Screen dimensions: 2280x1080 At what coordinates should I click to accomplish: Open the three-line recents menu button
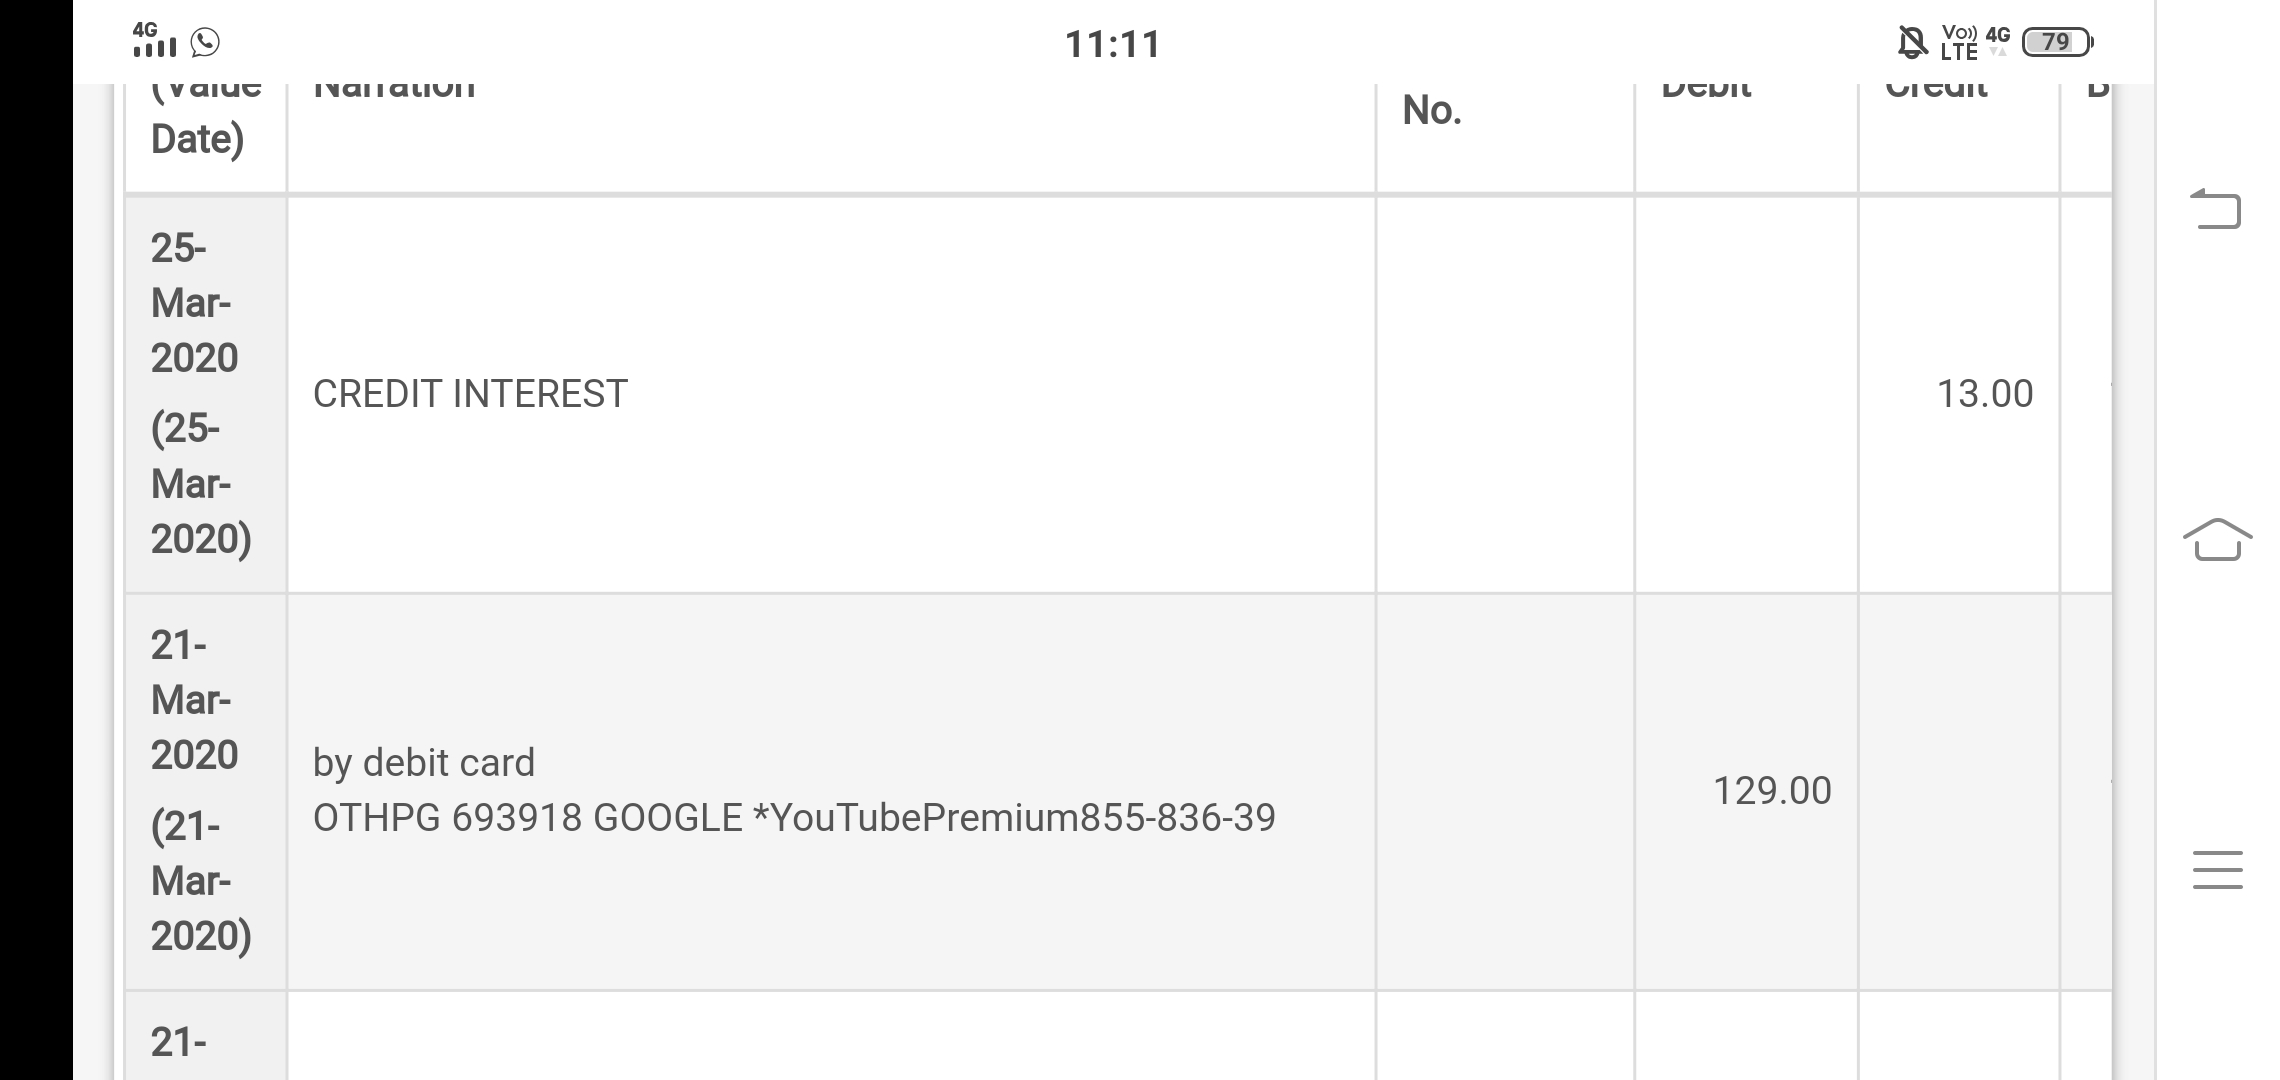[2217, 869]
